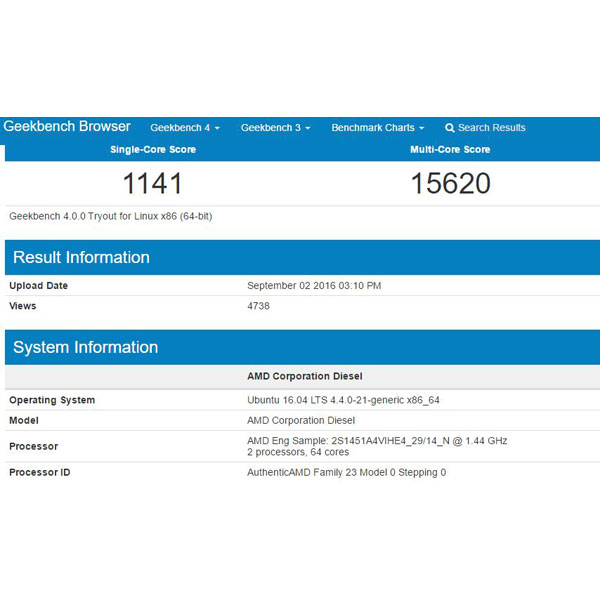Click the Model row label
Screen dimensions: 600x600
point(24,420)
